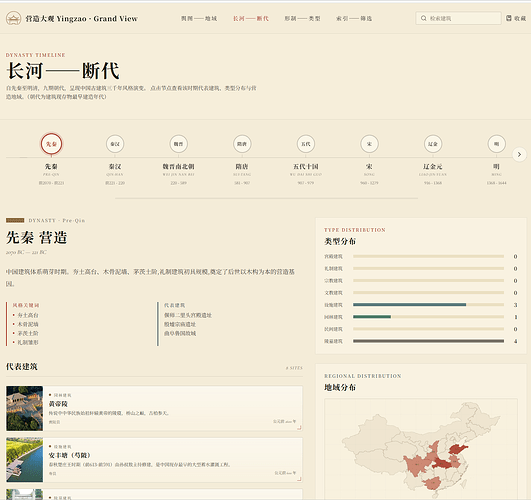531x500 pixels.
Task: Open the 安丰塘 card thumbnail image
Action: 24,460
